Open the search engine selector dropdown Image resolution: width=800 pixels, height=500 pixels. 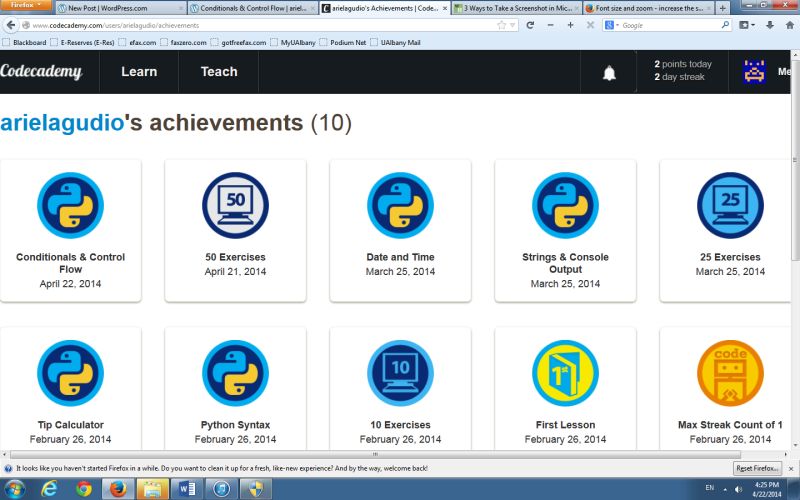tap(611, 25)
